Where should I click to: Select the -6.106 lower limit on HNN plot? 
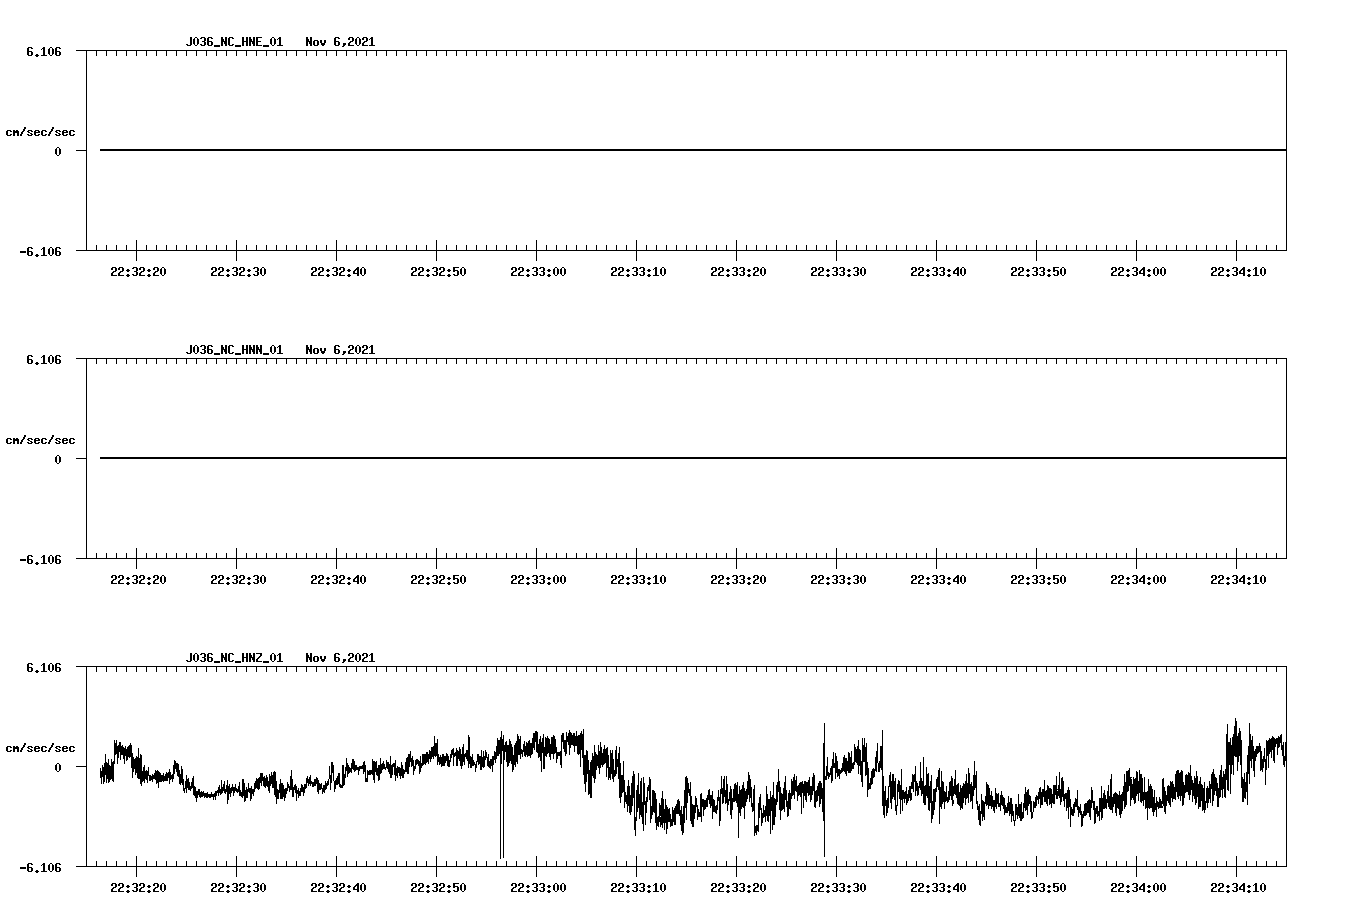click(40, 560)
